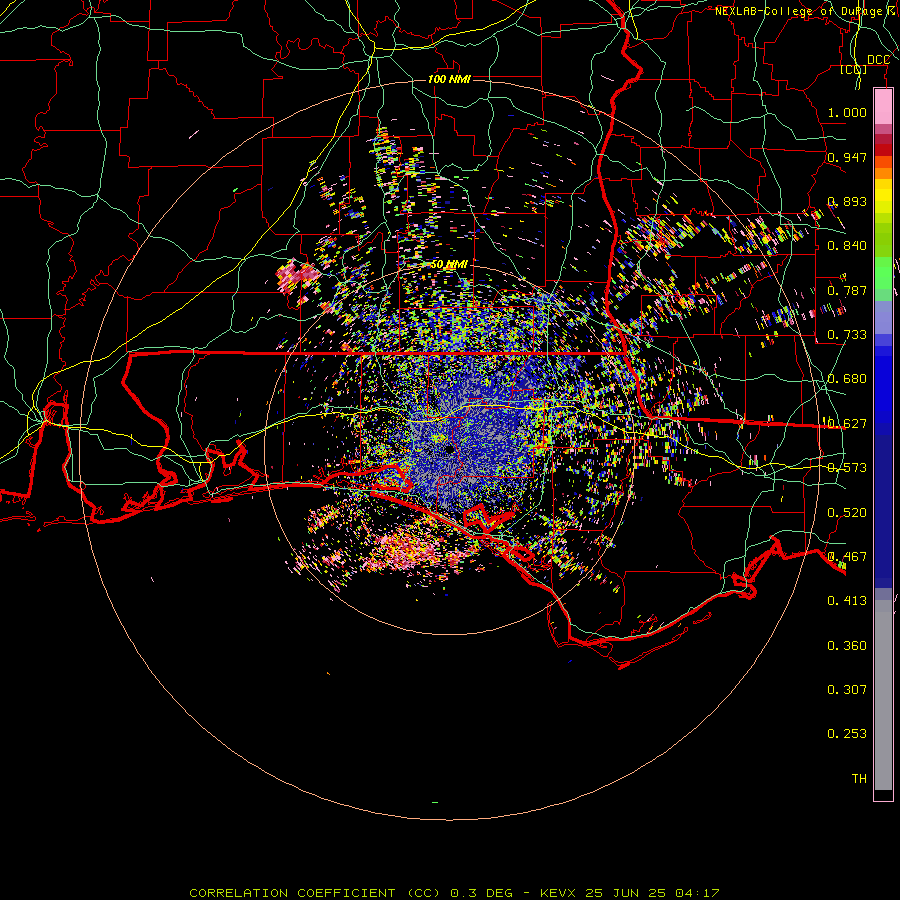Pick the orange swatch on color bar
This screenshot has height=900, width=900.
[883, 173]
